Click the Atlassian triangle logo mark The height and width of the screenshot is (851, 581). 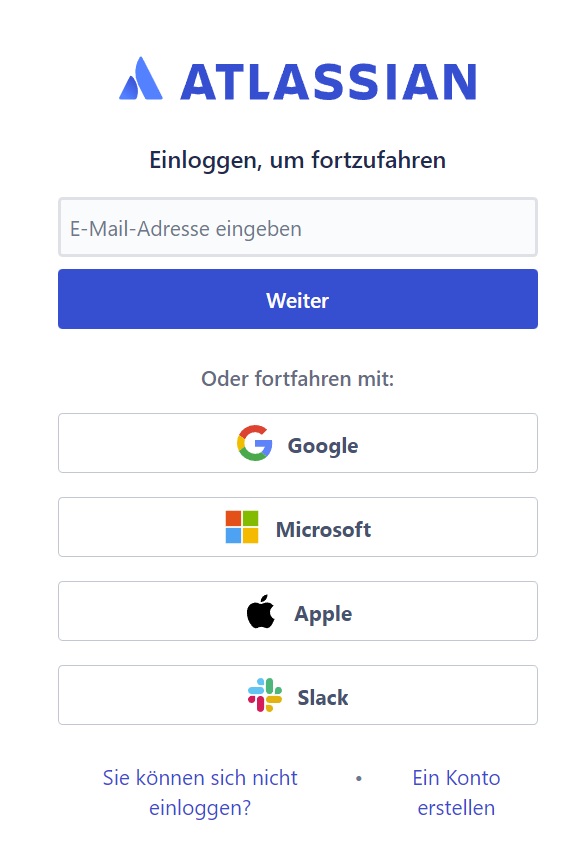(x=141, y=79)
